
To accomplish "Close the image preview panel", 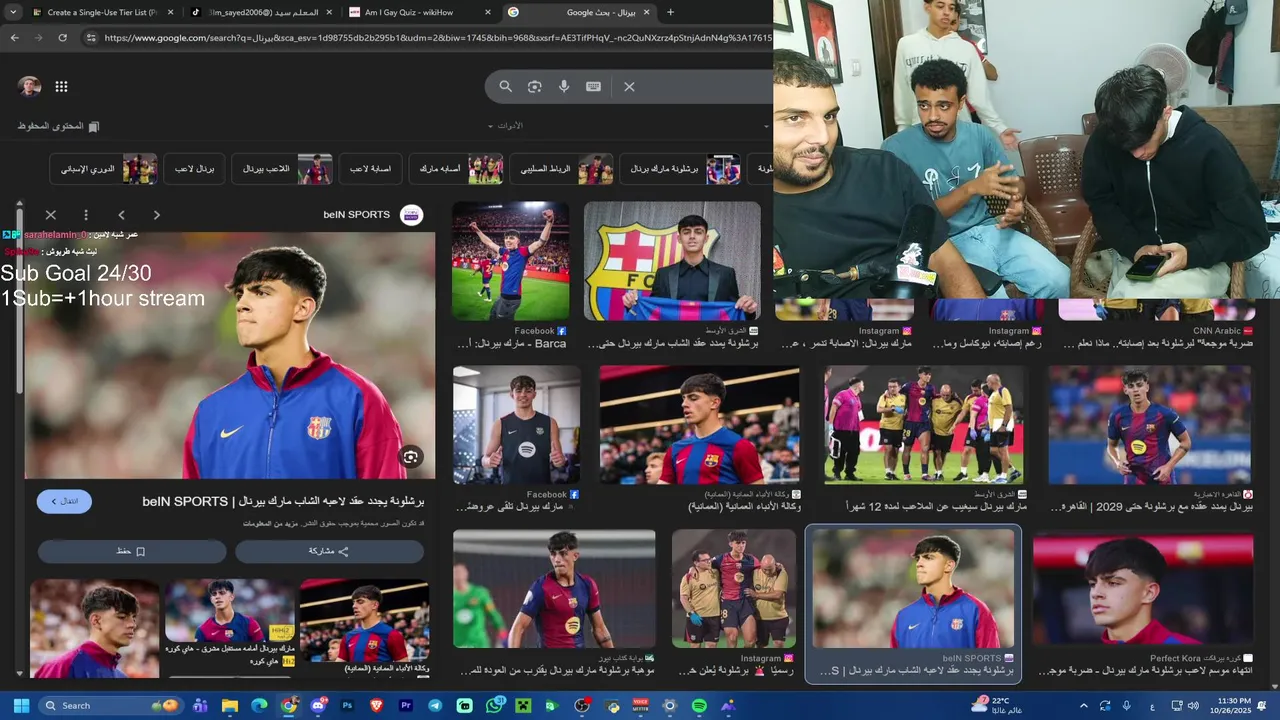I will point(50,215).
